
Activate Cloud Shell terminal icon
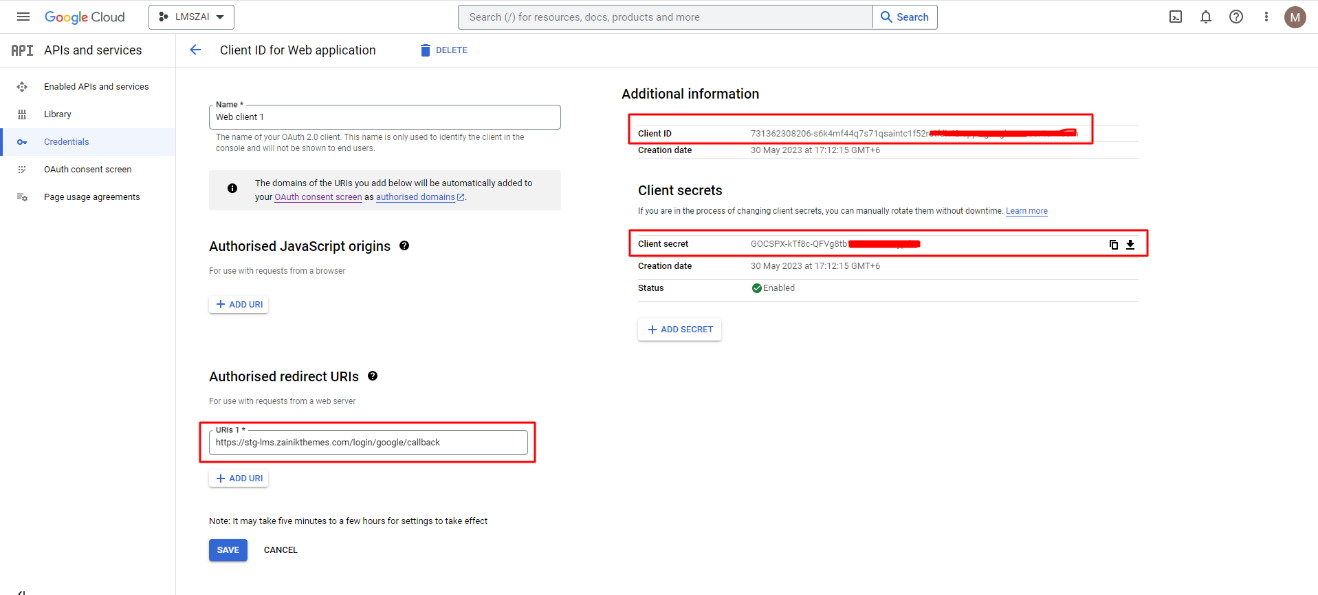pos(1176,17)
